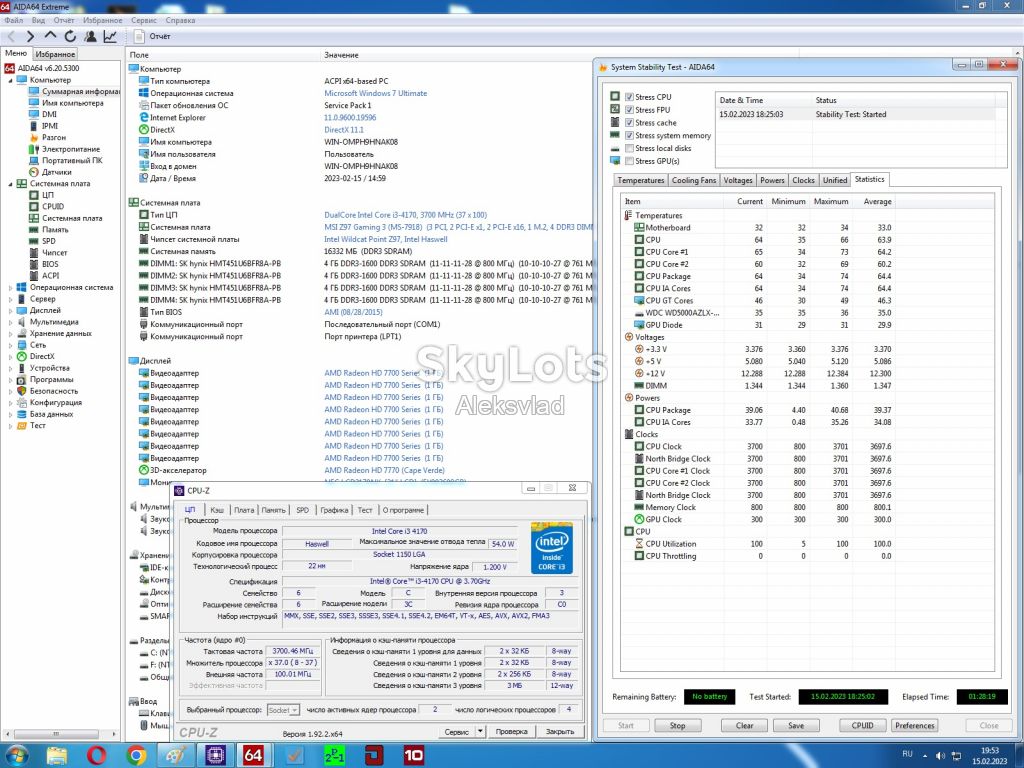Click Save button in stability test
The height and width of the screenshot is (768, 1024).
(x=796, y=726)
